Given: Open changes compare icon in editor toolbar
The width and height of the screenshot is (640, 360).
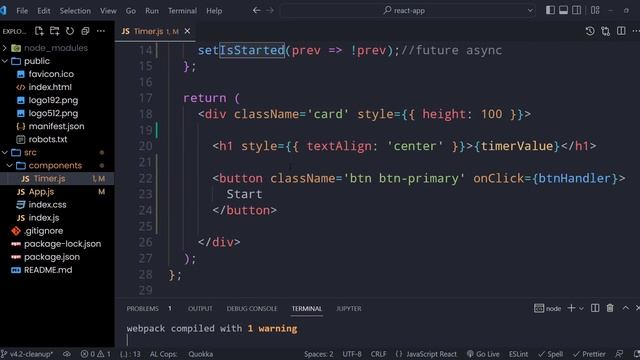Looking at the screenshot, I should click(x=605, y=31).
